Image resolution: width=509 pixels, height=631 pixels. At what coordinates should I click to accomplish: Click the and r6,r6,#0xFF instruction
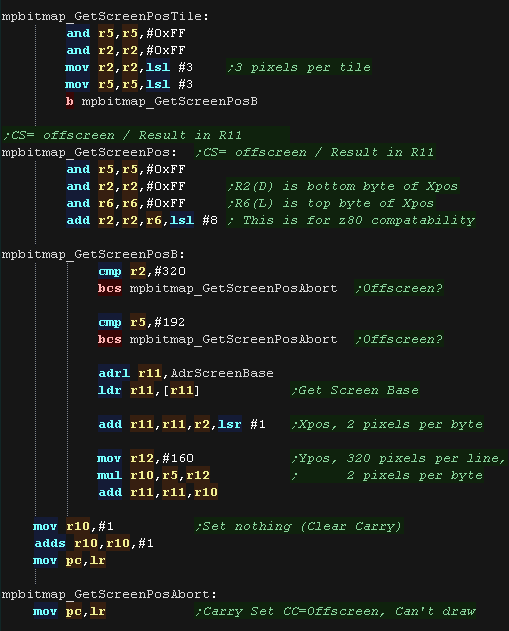(126, 203)
